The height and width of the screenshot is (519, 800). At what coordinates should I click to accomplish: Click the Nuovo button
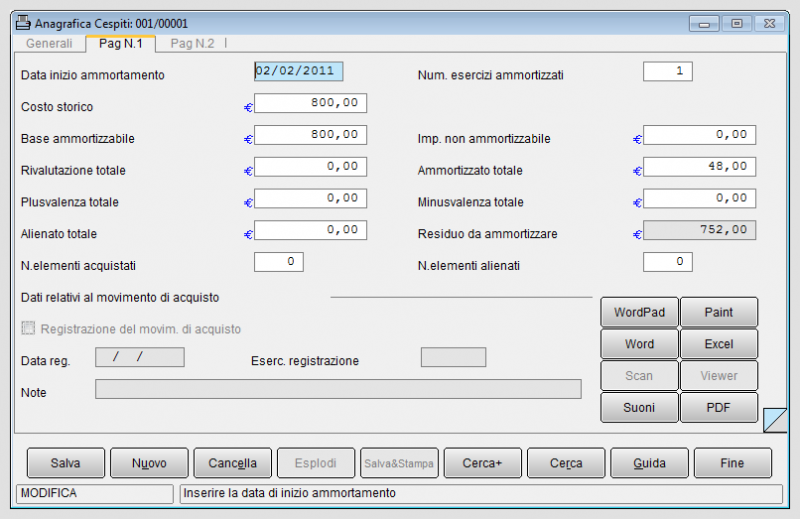(149, 463)
